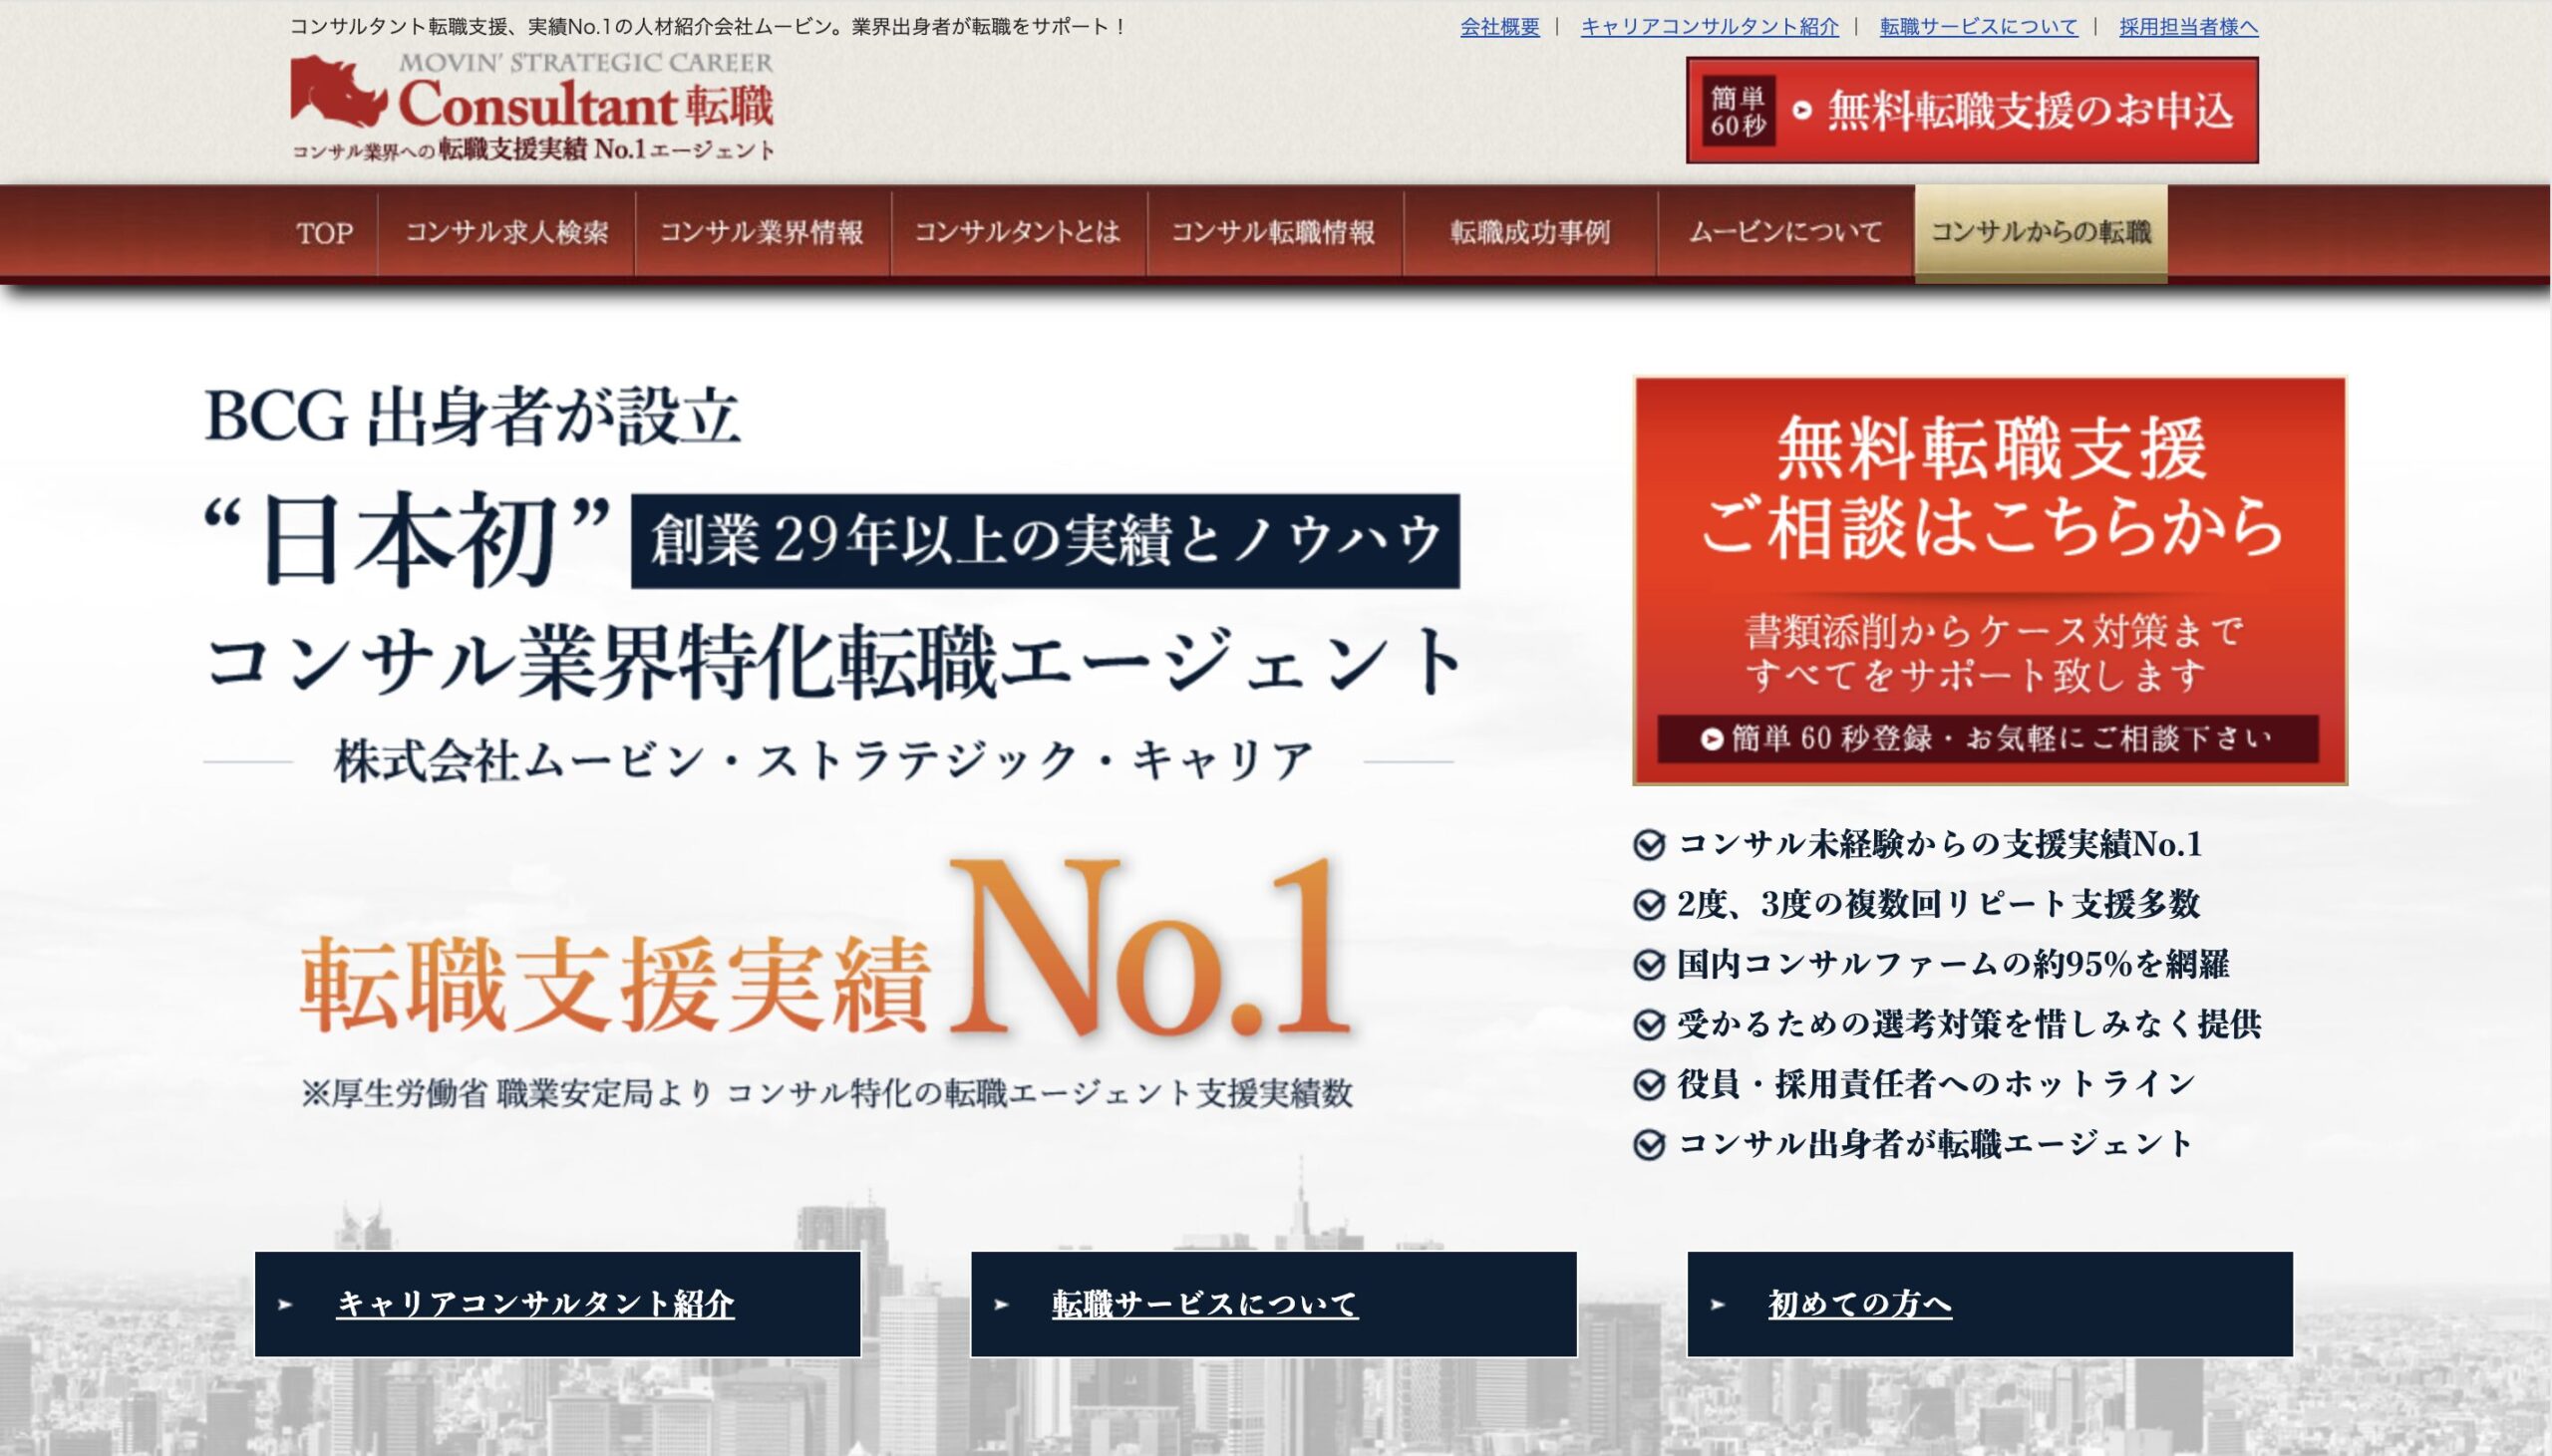Click the Movin' Consultant転職 boar logo

(x=339, y=91)
